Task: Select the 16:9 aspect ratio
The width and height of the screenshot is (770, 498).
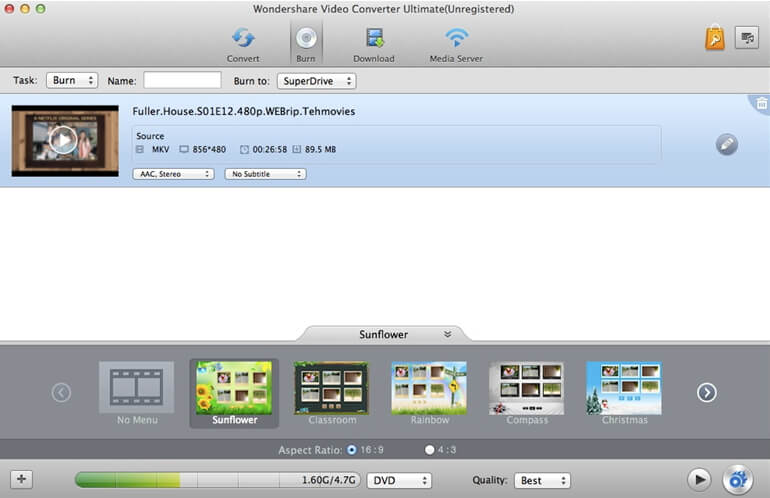Action: (x=352, y=449)
